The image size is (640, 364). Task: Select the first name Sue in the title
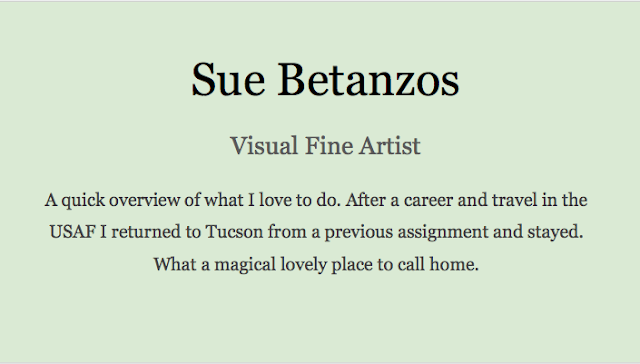pos(228,80)
